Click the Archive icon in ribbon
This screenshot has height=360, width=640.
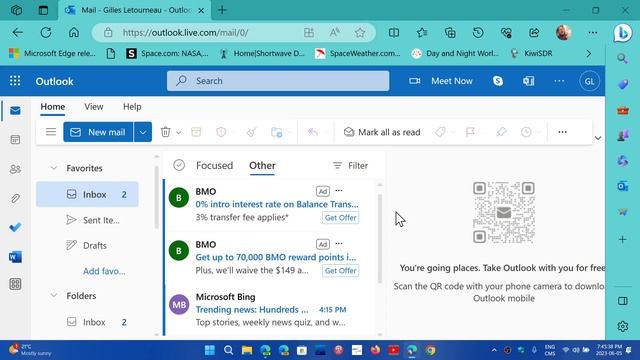pos(196,132)
